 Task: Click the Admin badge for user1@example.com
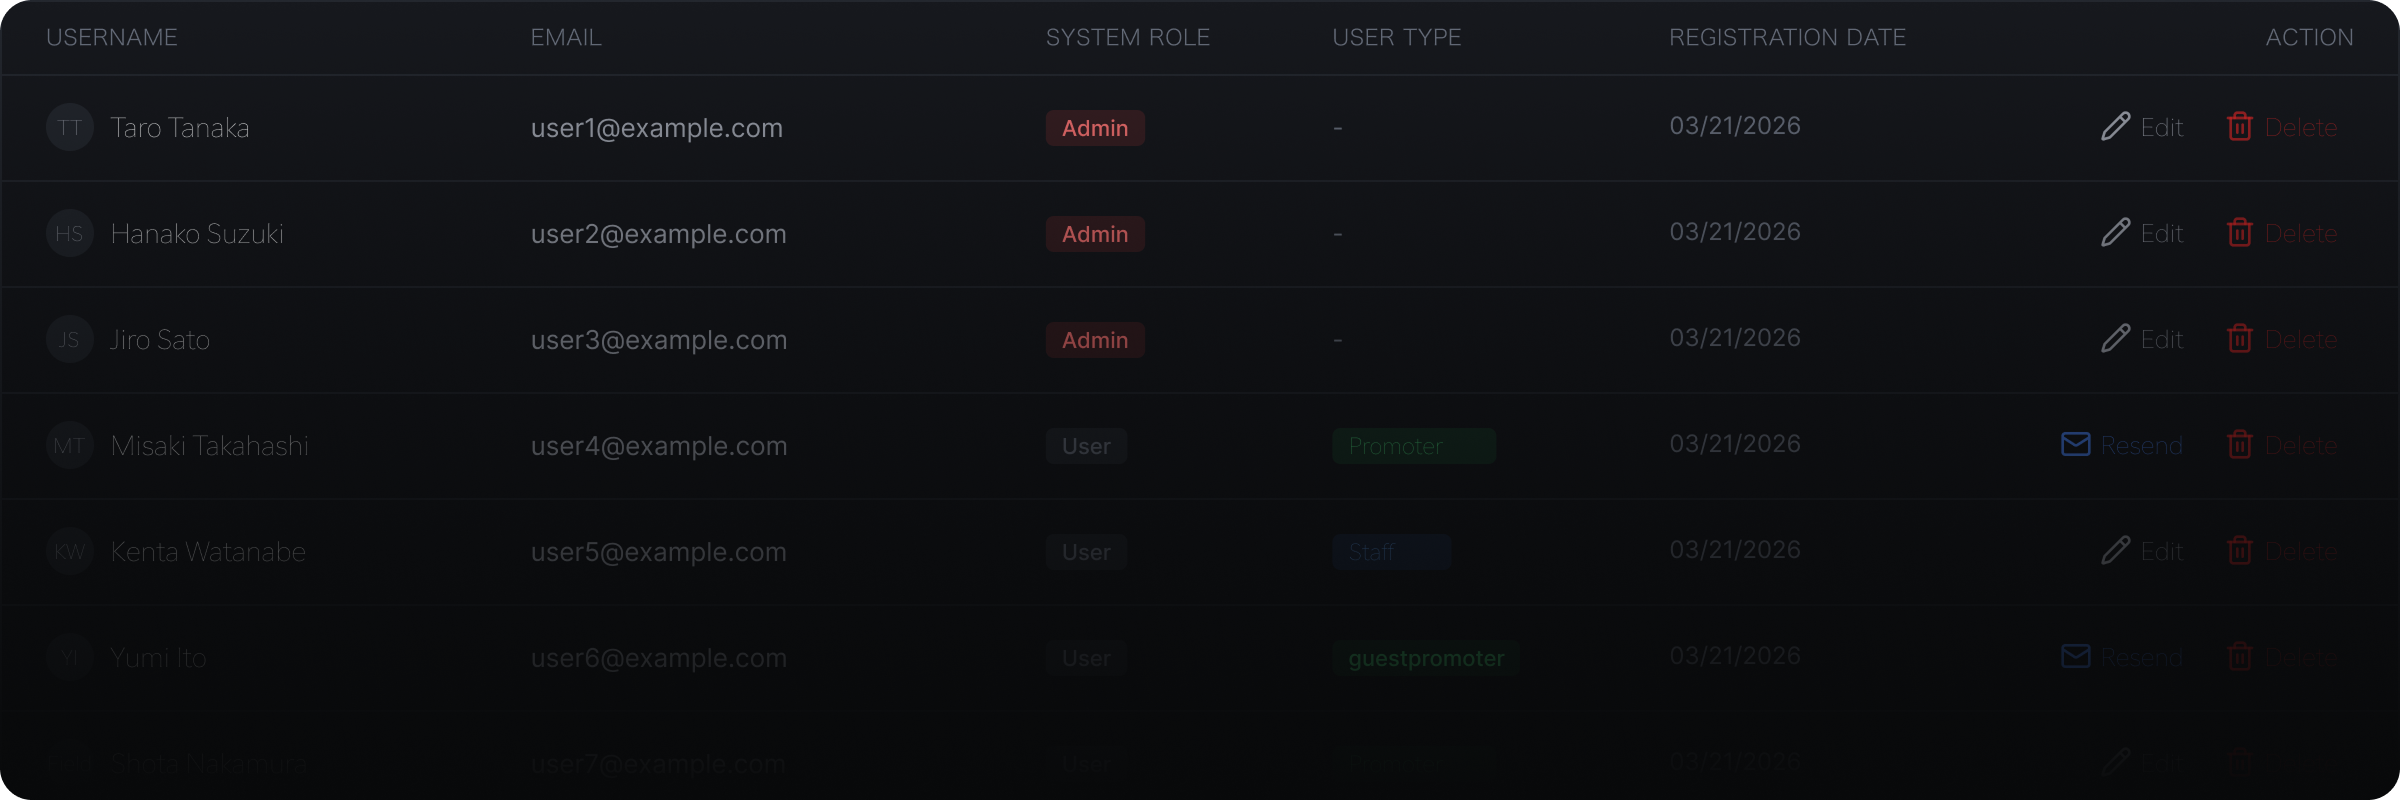click(x=1095, y=128)
